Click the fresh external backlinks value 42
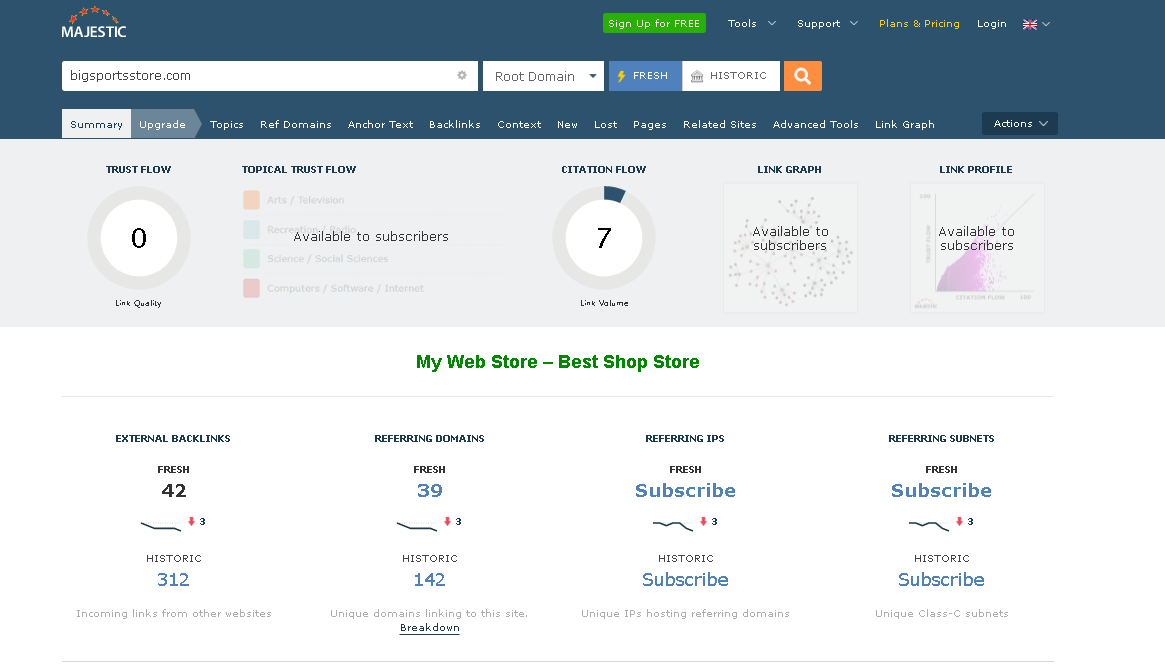Image resolution: width=1165 pixels, height=667 pixels. point(174,490)
